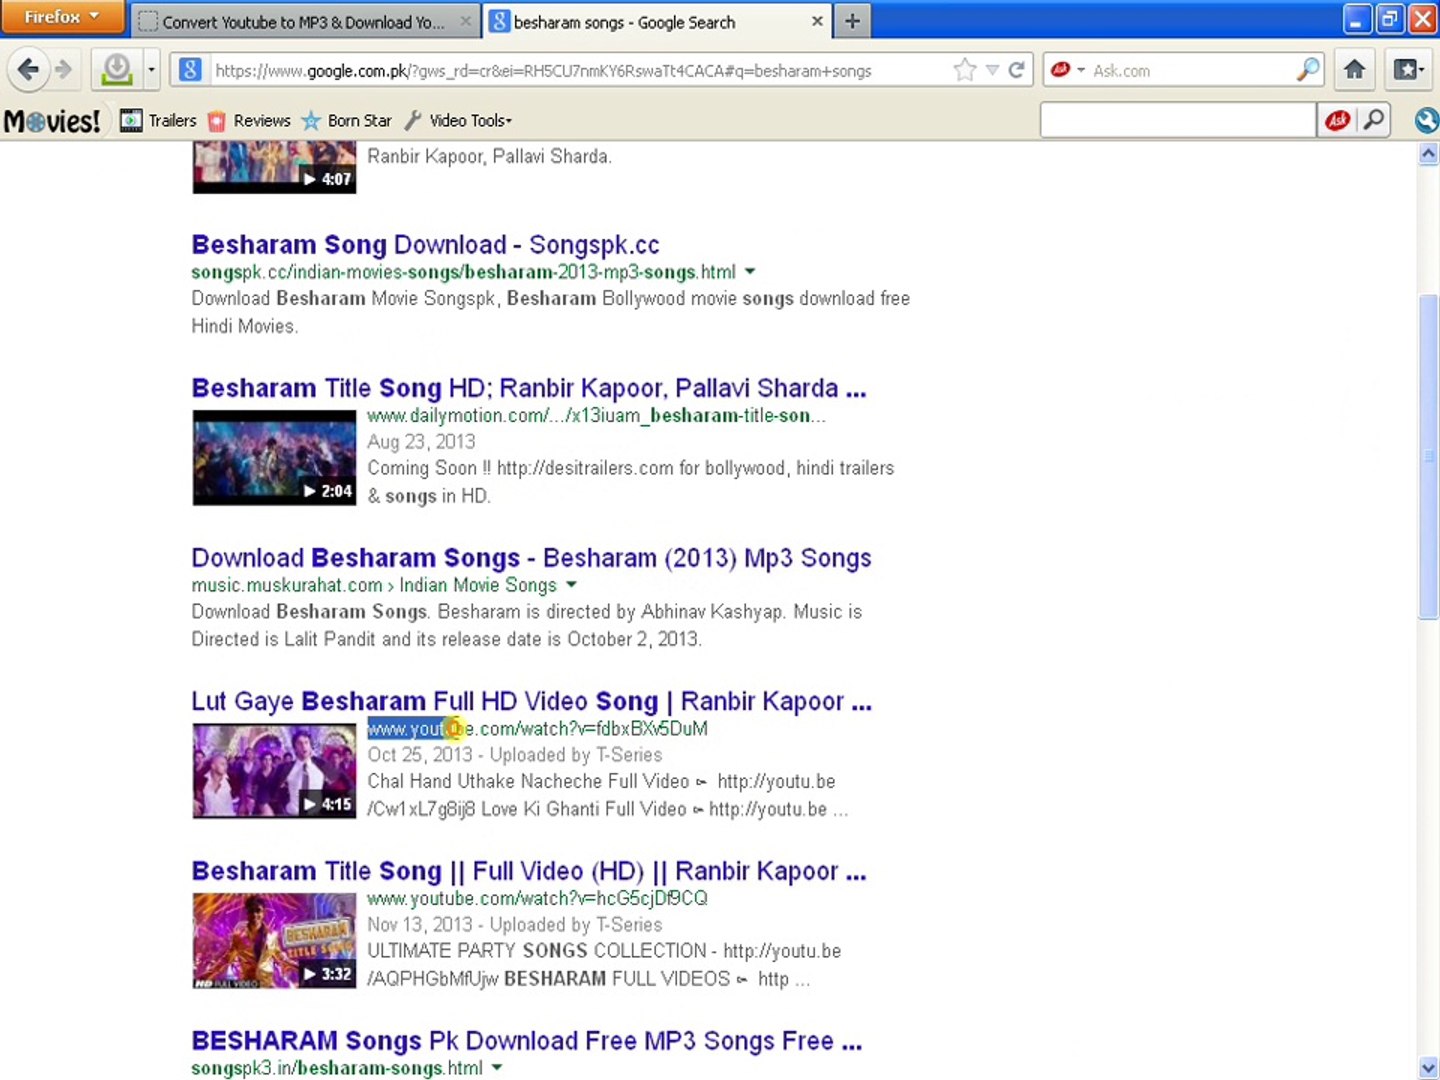Click the 'Ranbir Kapoor, Pallavi Sharda.' snippet text
Viewport: 1440px width, 1080px height.
pos(489,157)
